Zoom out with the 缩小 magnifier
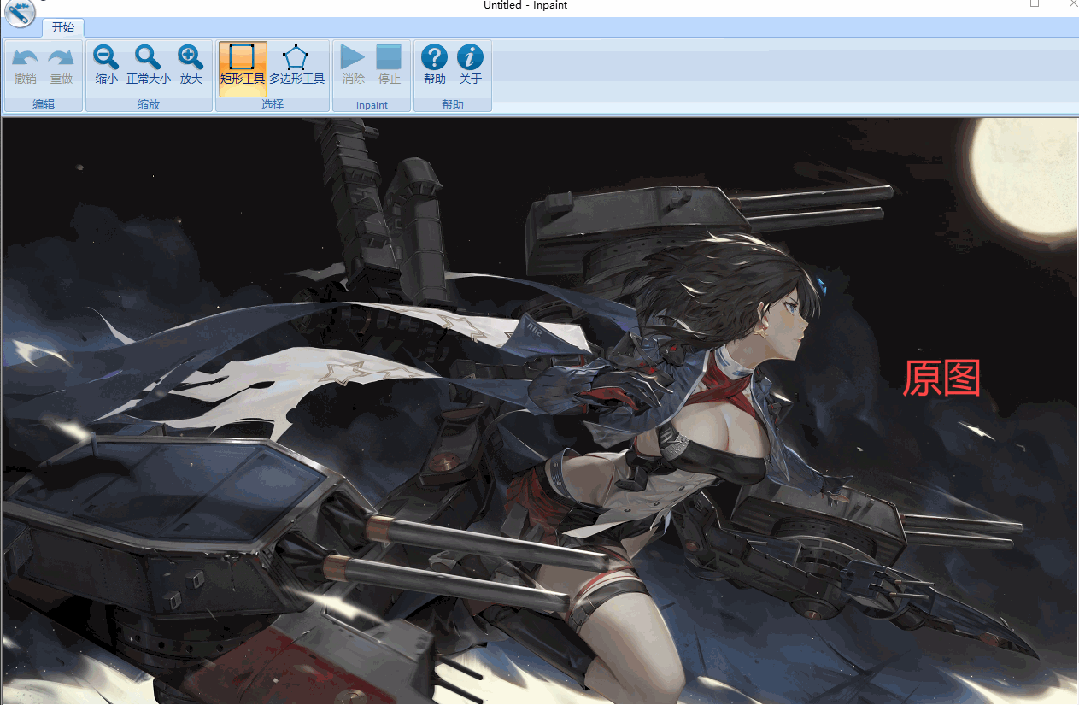Image resolution: width=1079 pixels, height=705 pixels. coord(106,65)
